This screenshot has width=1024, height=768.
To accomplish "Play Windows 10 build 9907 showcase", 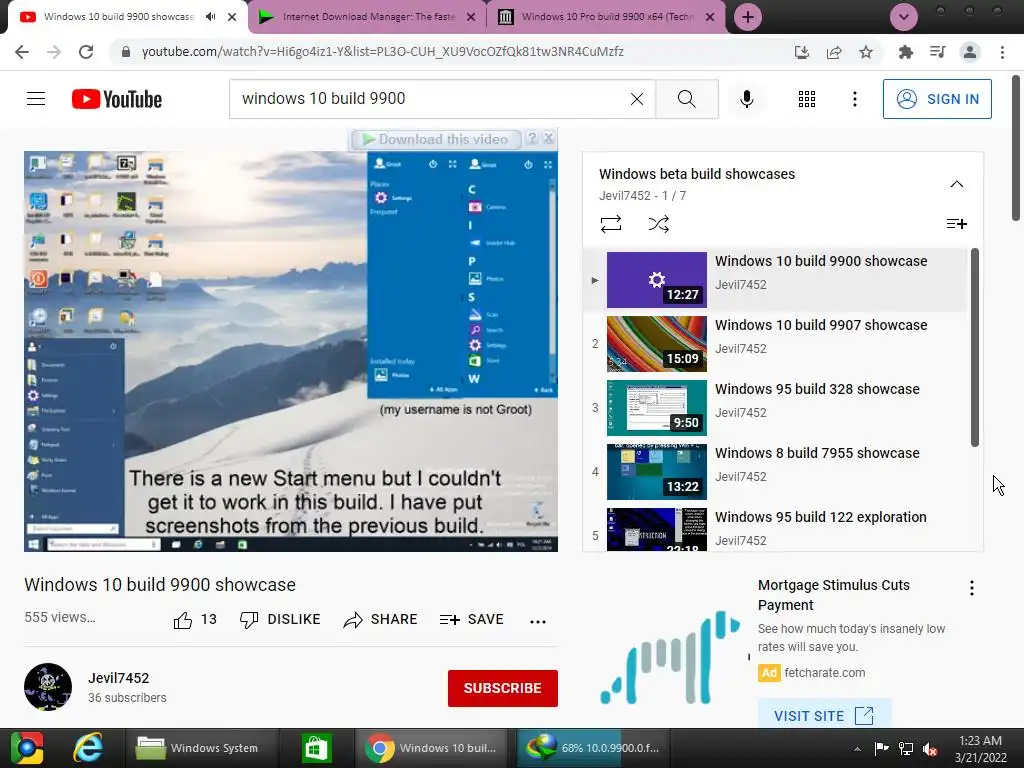I will (775, 344).
